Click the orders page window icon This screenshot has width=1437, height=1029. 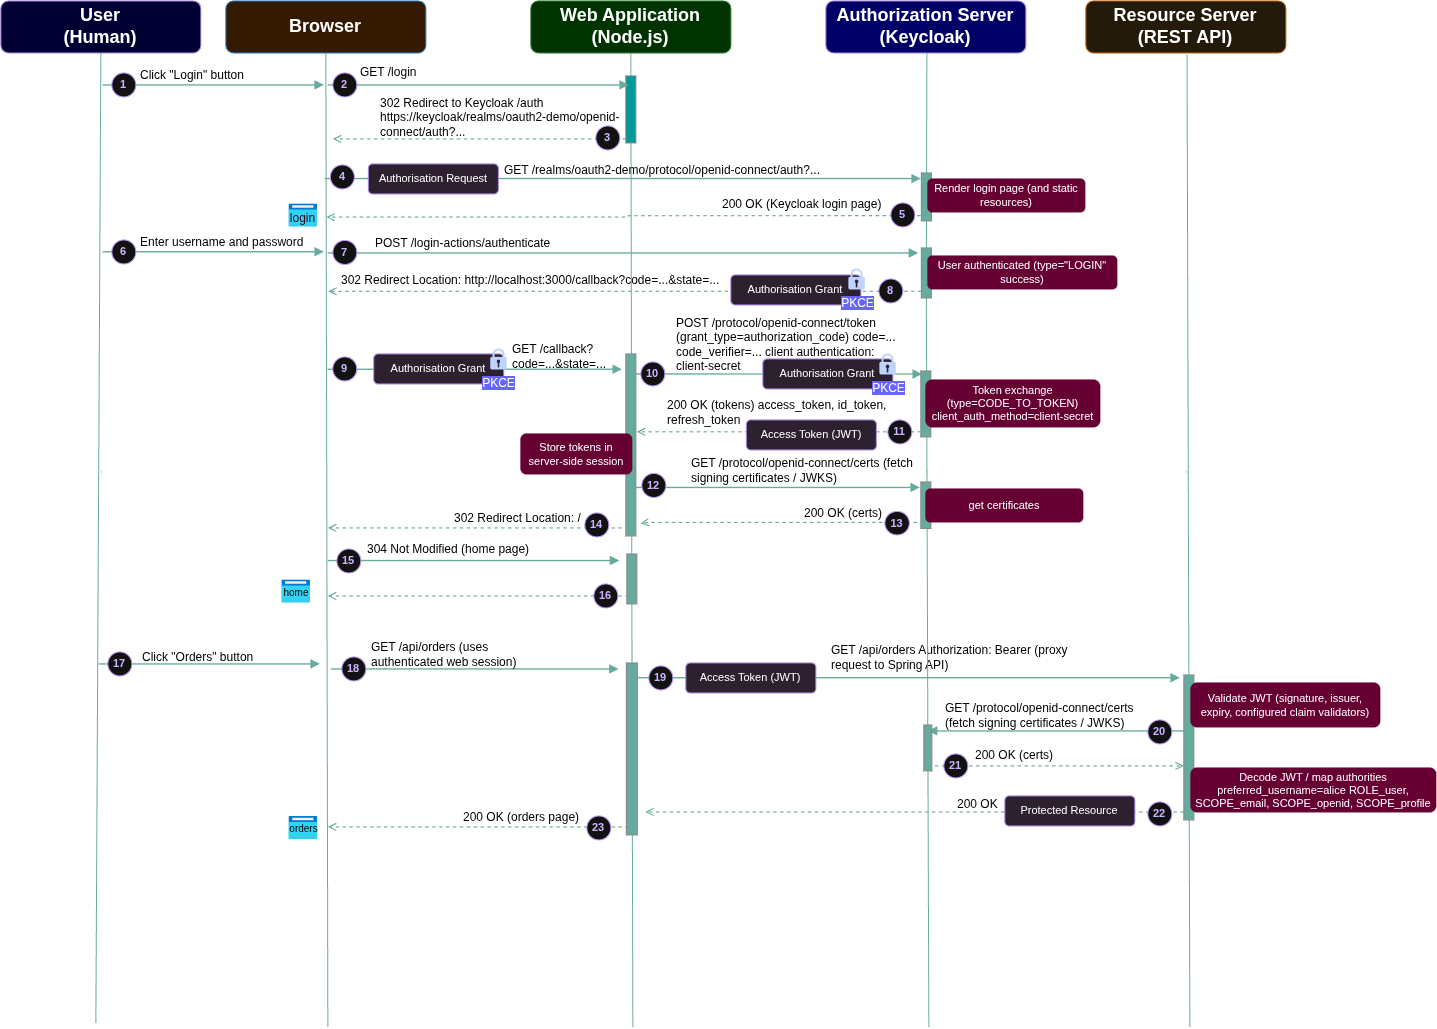pos(303,827)
